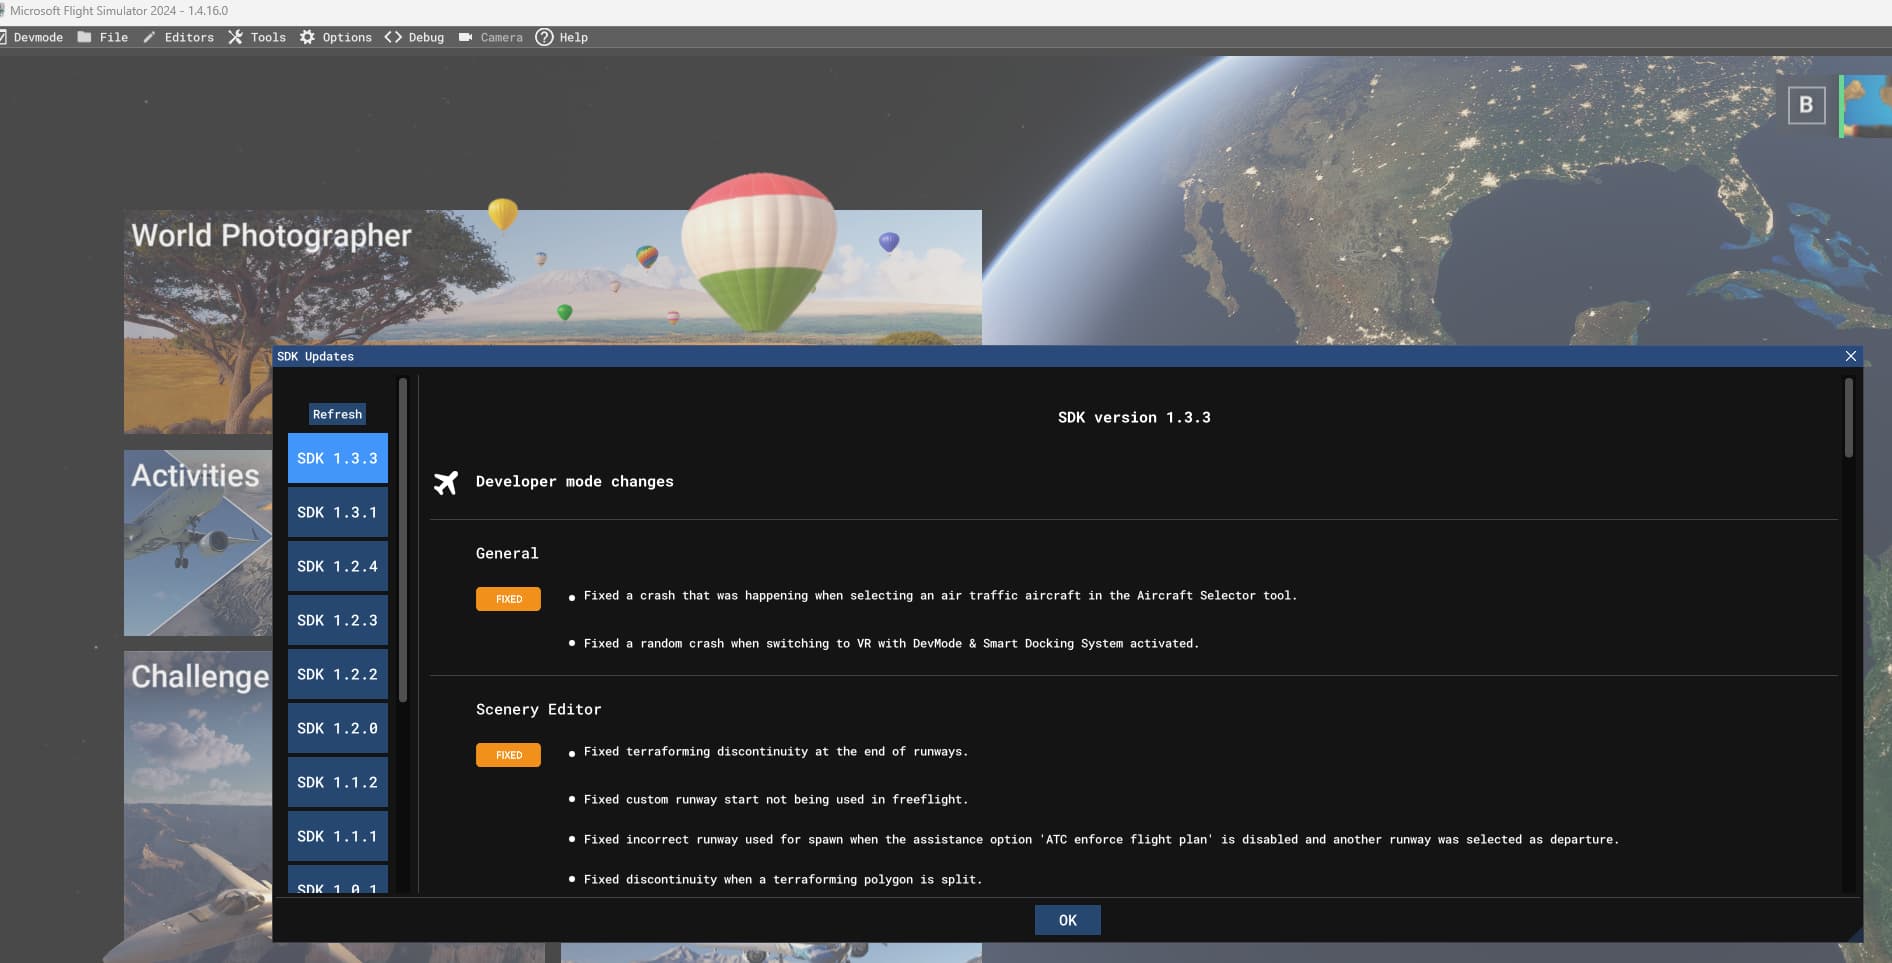
Task: Click the 'General' section heading
Action: (507, 553)
